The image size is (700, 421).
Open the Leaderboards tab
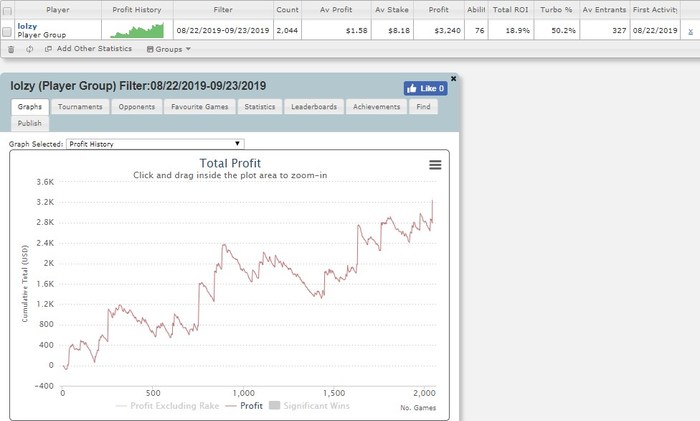[314, 107]
